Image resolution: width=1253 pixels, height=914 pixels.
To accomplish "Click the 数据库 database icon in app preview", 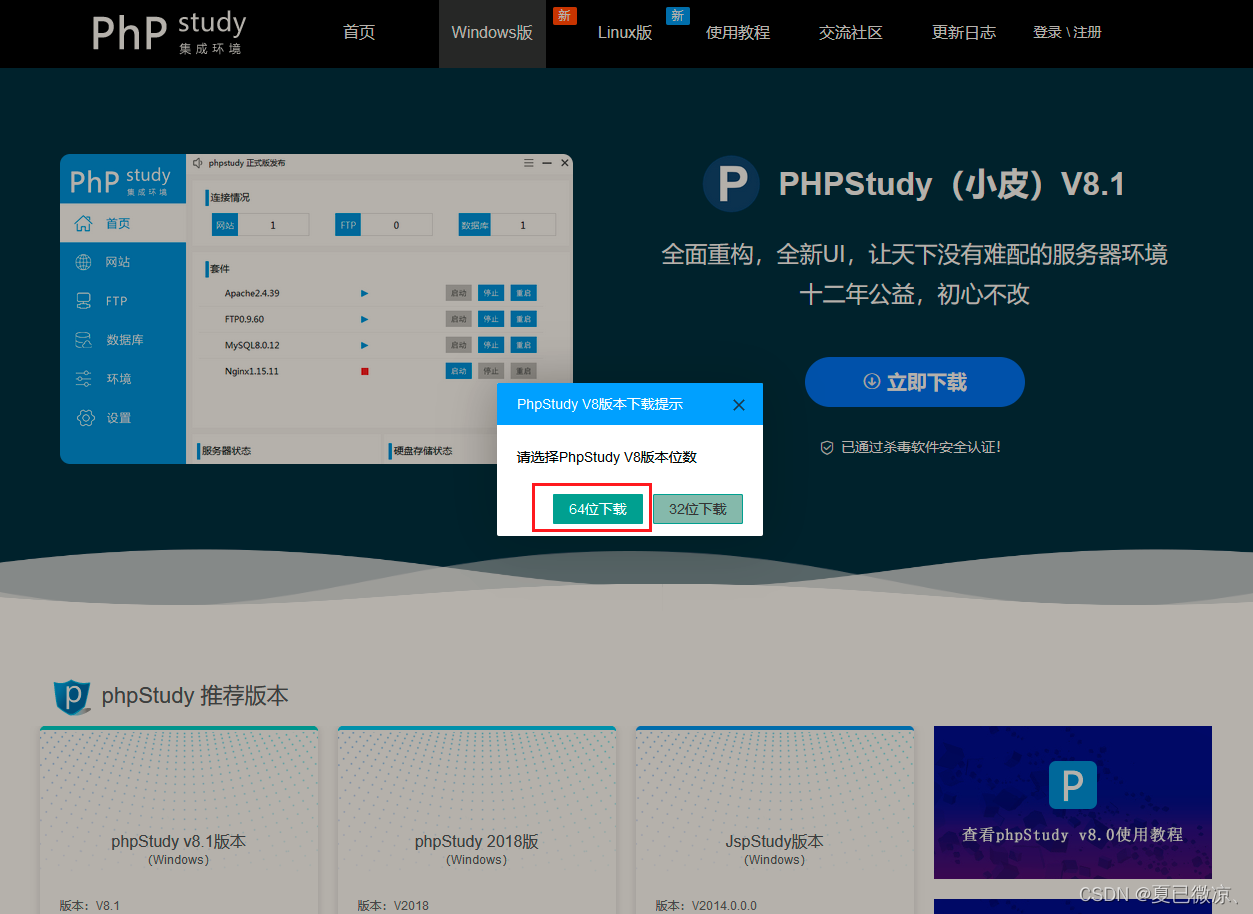I will click(x=84, y=340).
